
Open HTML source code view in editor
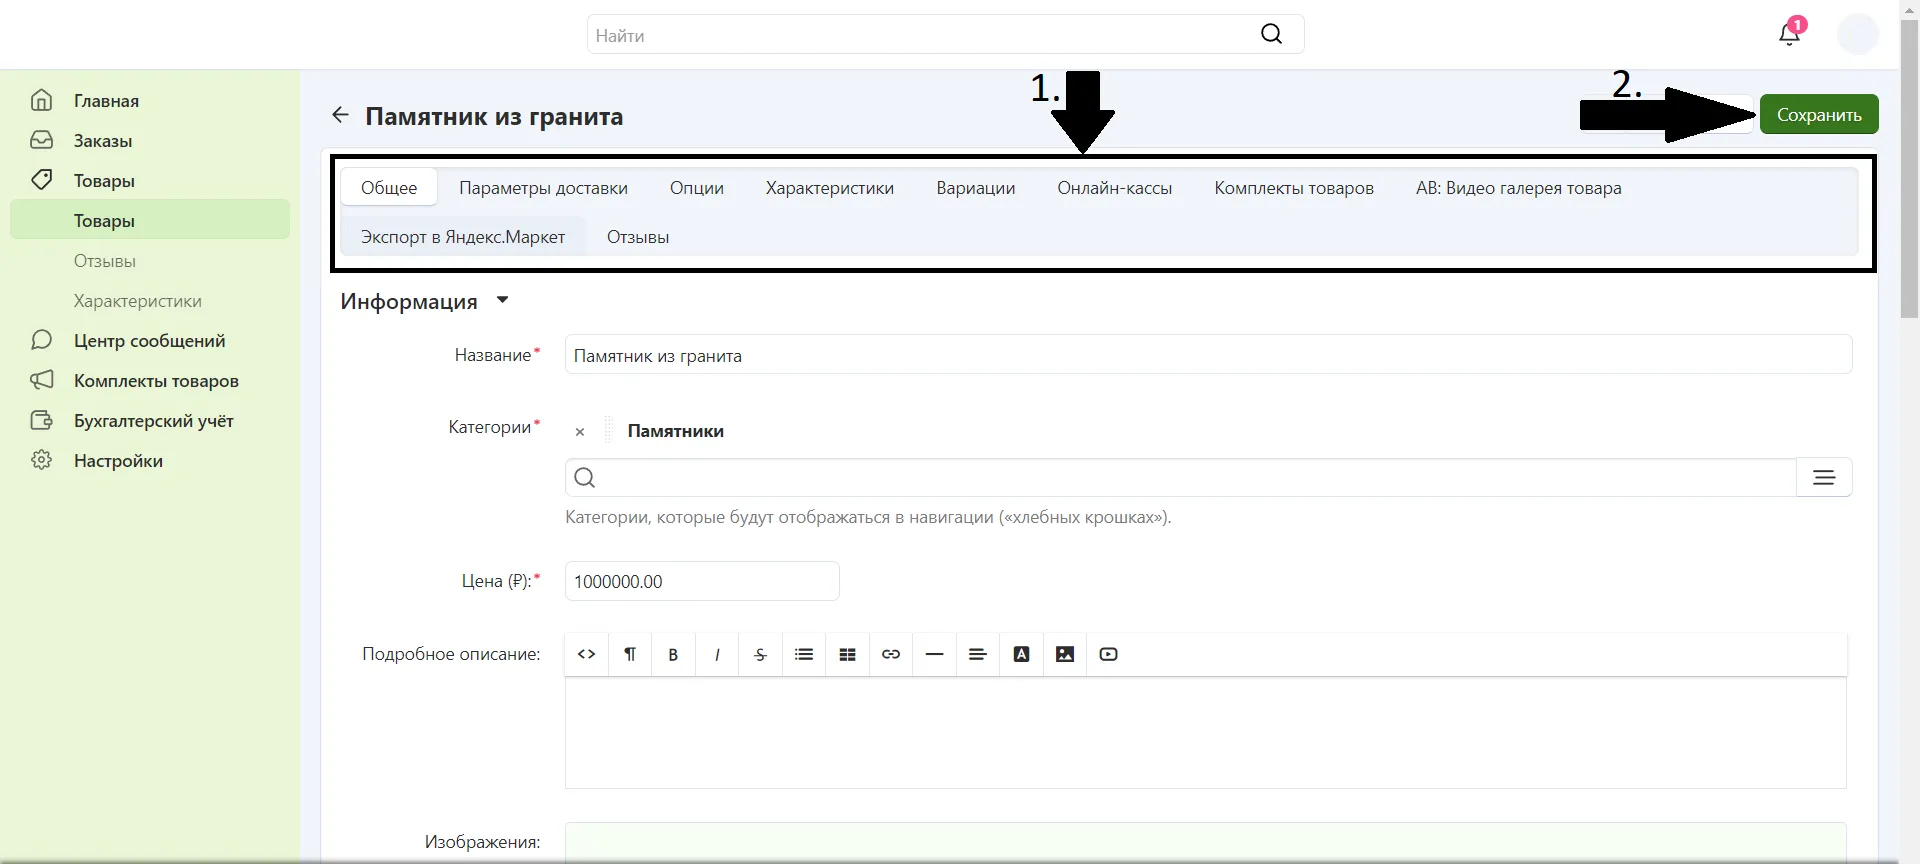(x=587, y=654)
